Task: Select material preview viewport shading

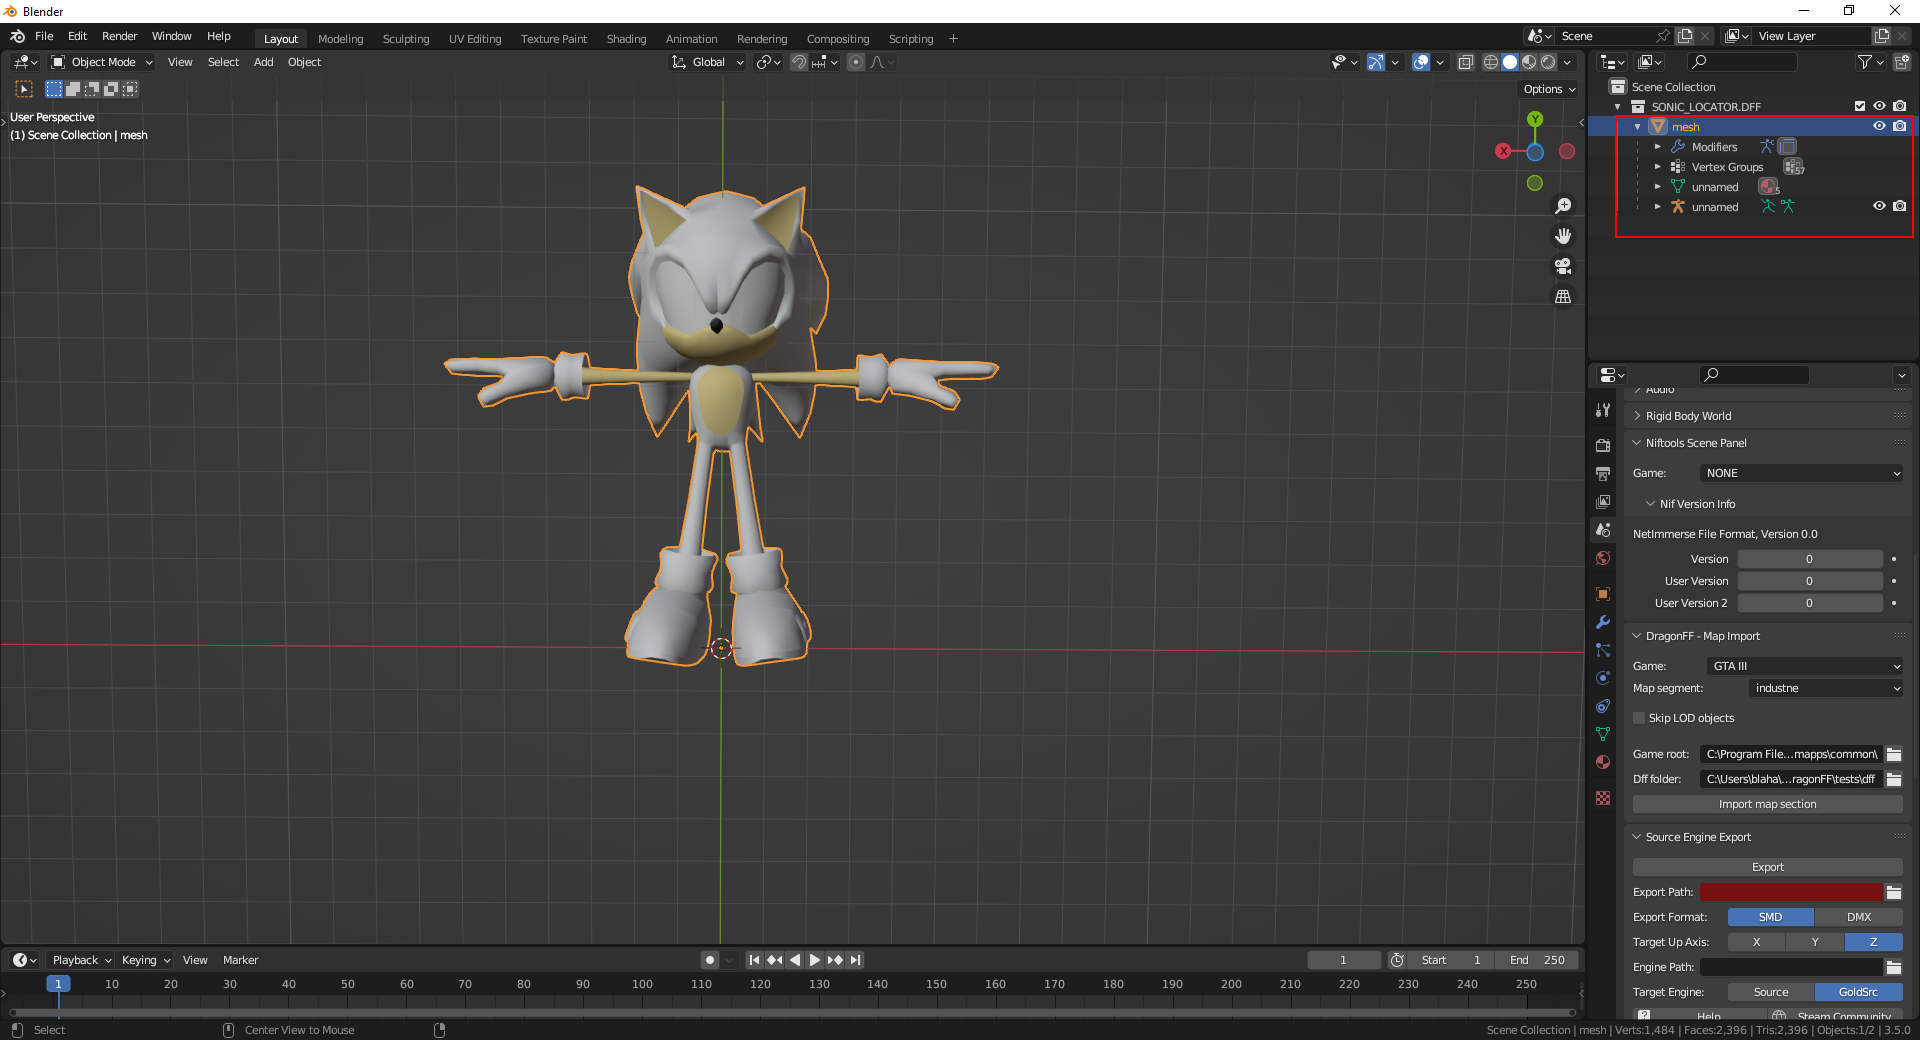Action: [x=1529, y=62]
